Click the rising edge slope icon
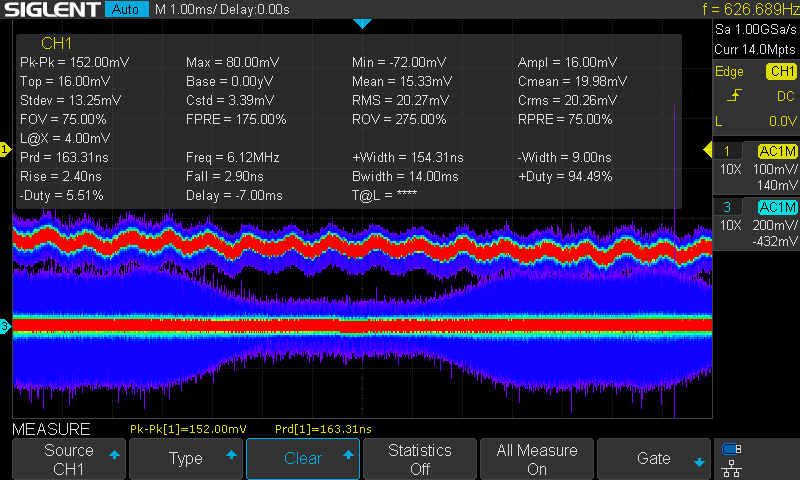 pos(734,95)
